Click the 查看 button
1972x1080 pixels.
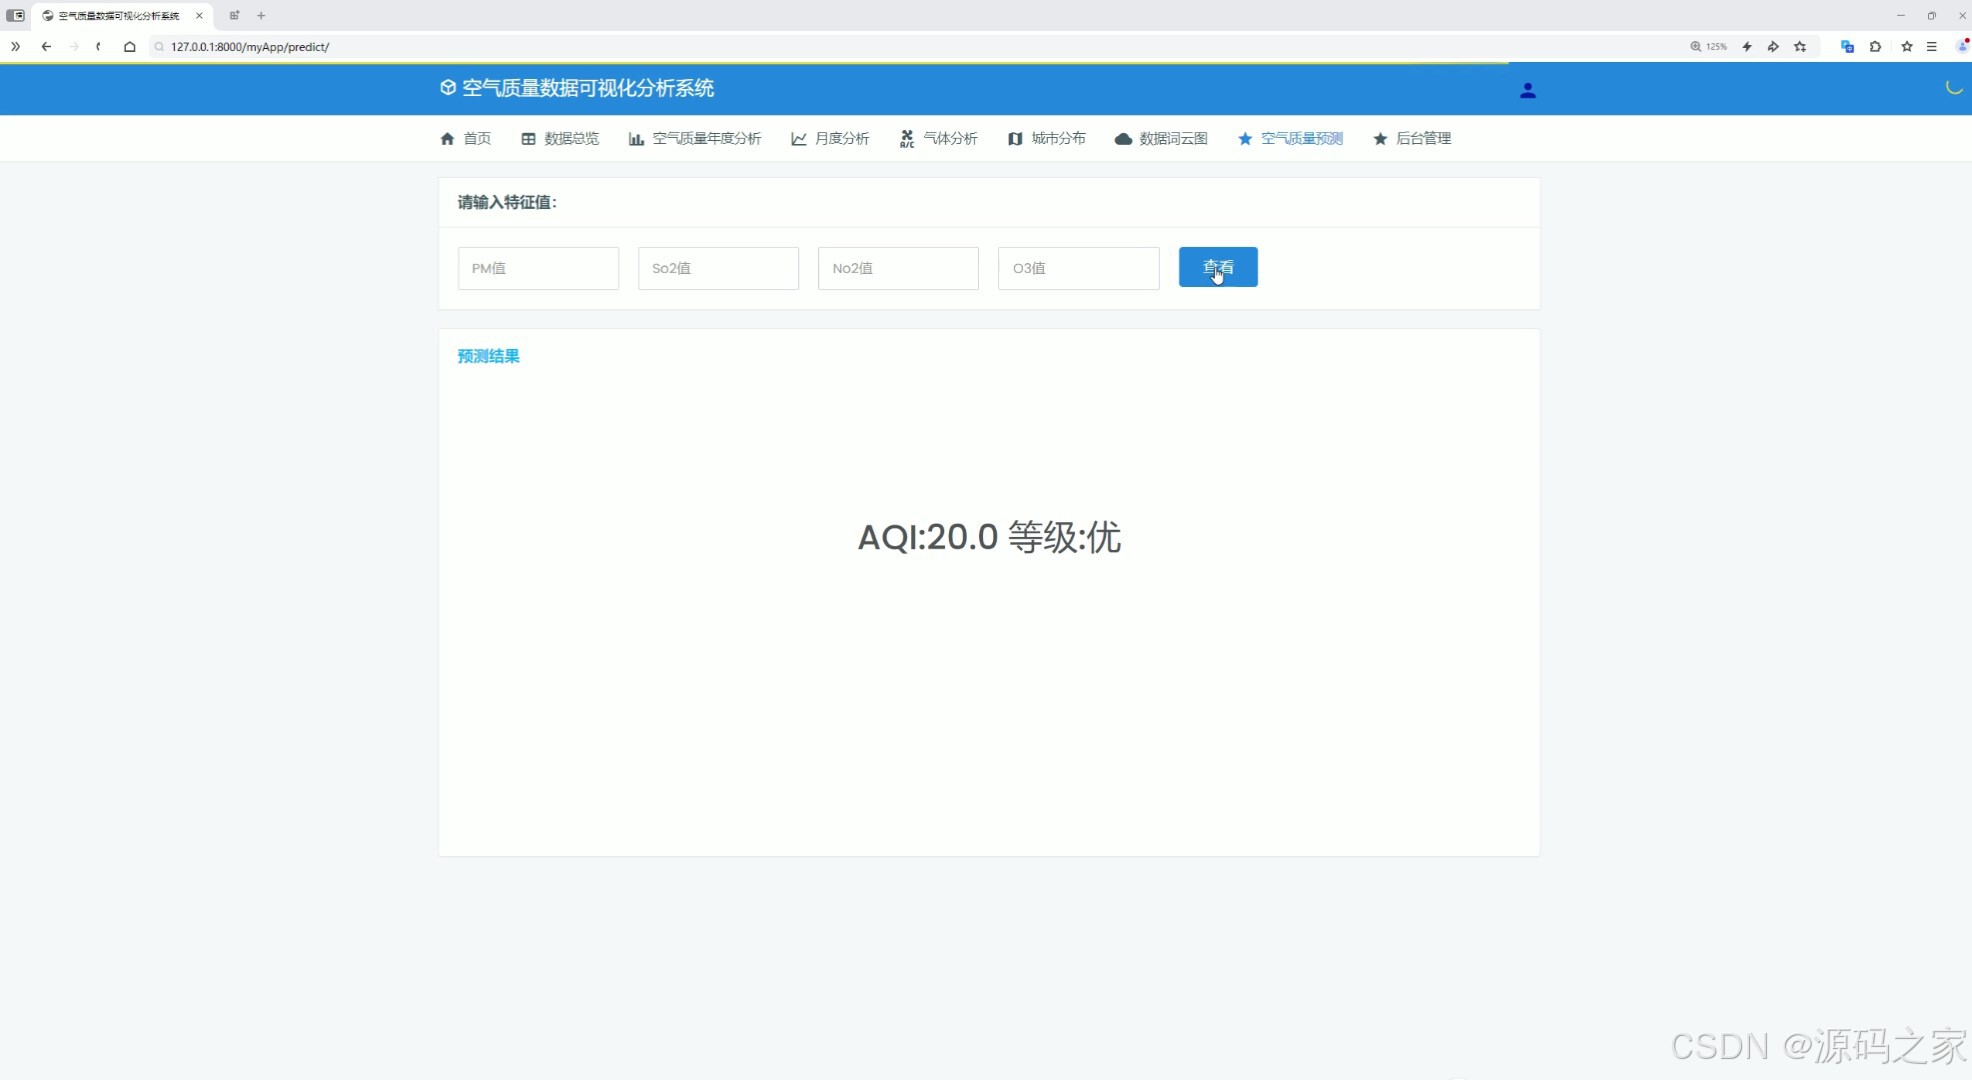(1218, 267)
